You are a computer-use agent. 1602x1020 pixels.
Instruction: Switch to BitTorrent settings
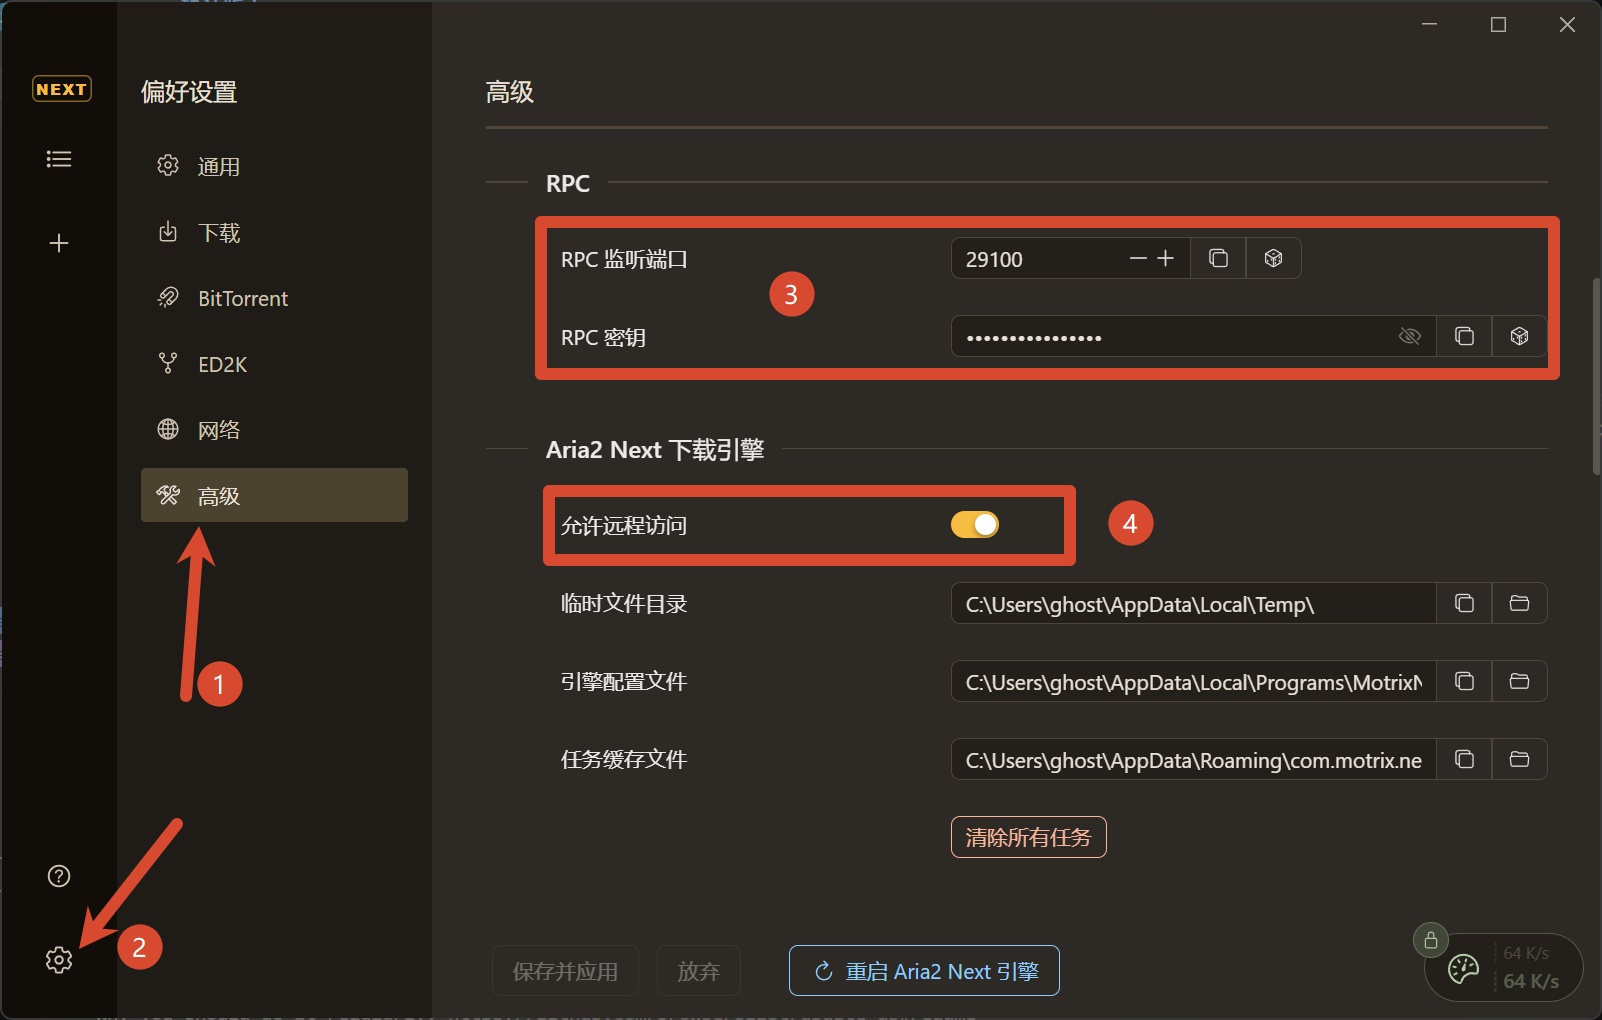click(274, 298)
